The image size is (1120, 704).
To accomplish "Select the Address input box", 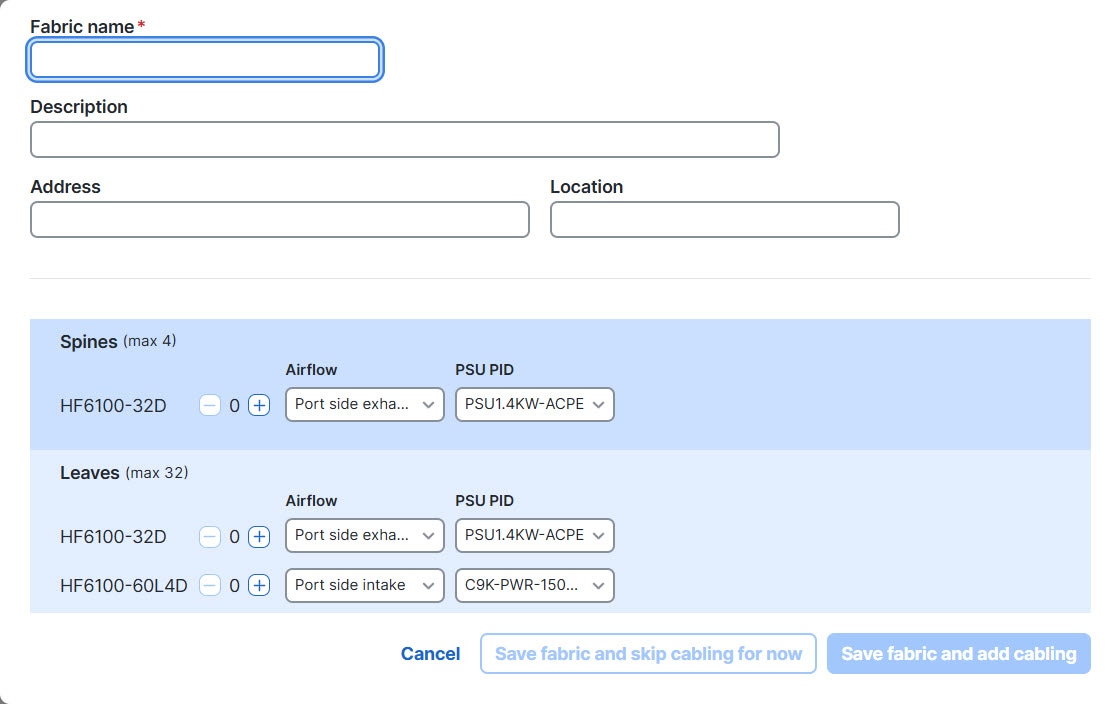I will (x=280, y=219).
